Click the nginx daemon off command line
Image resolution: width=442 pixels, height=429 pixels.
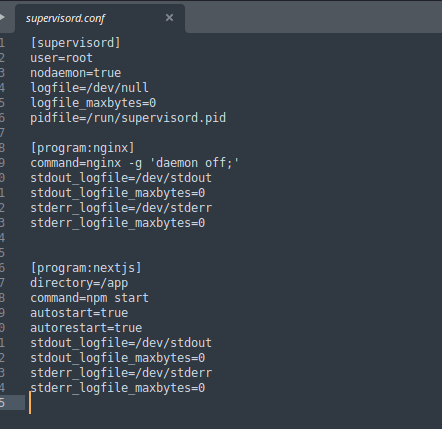135,163
